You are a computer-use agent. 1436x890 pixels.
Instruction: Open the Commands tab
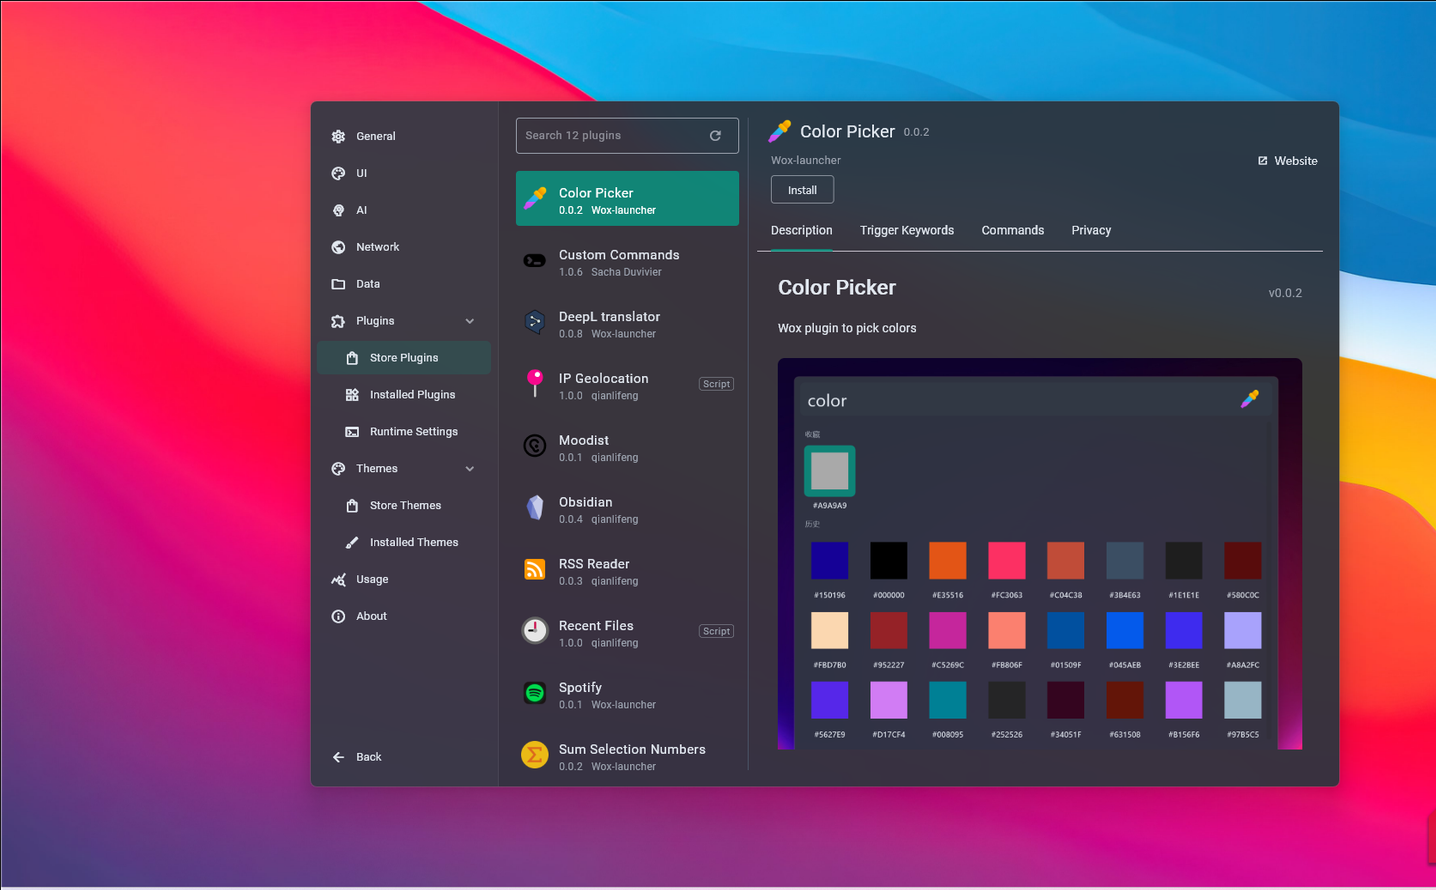[x=1012, y=230]
